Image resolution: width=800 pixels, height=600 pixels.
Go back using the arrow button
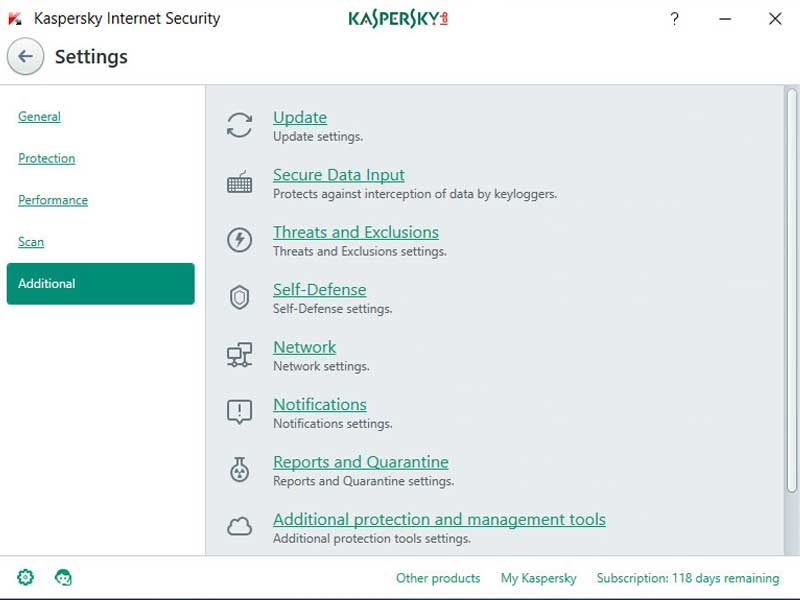tap(26, 57)
